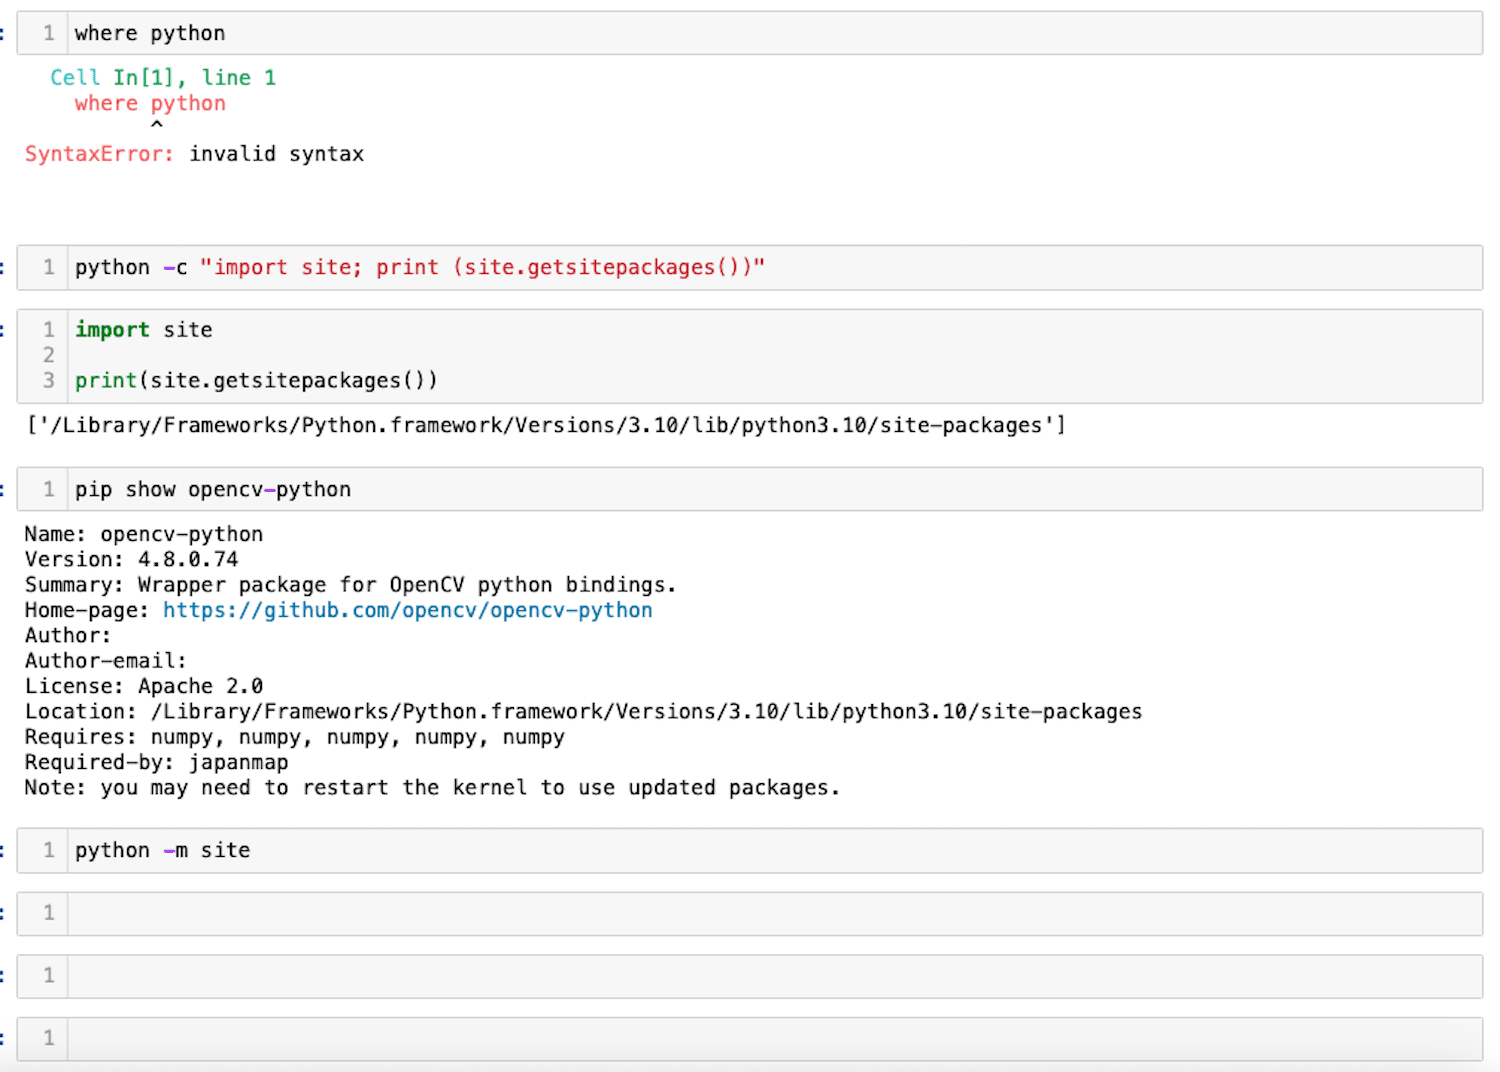The image size is (1500, 1072).
Task: Click the "Cell In[1], line 1" traceback header
Action: coord(163,78)
